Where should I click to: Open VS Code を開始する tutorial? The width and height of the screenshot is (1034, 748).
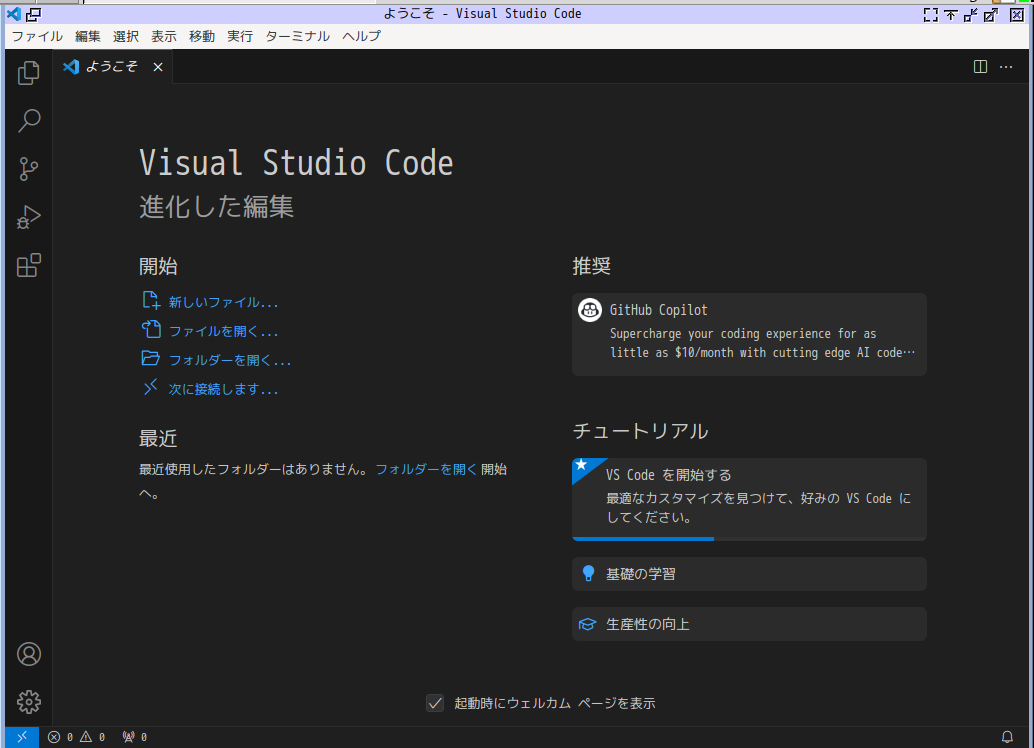[x=749, y=499]
